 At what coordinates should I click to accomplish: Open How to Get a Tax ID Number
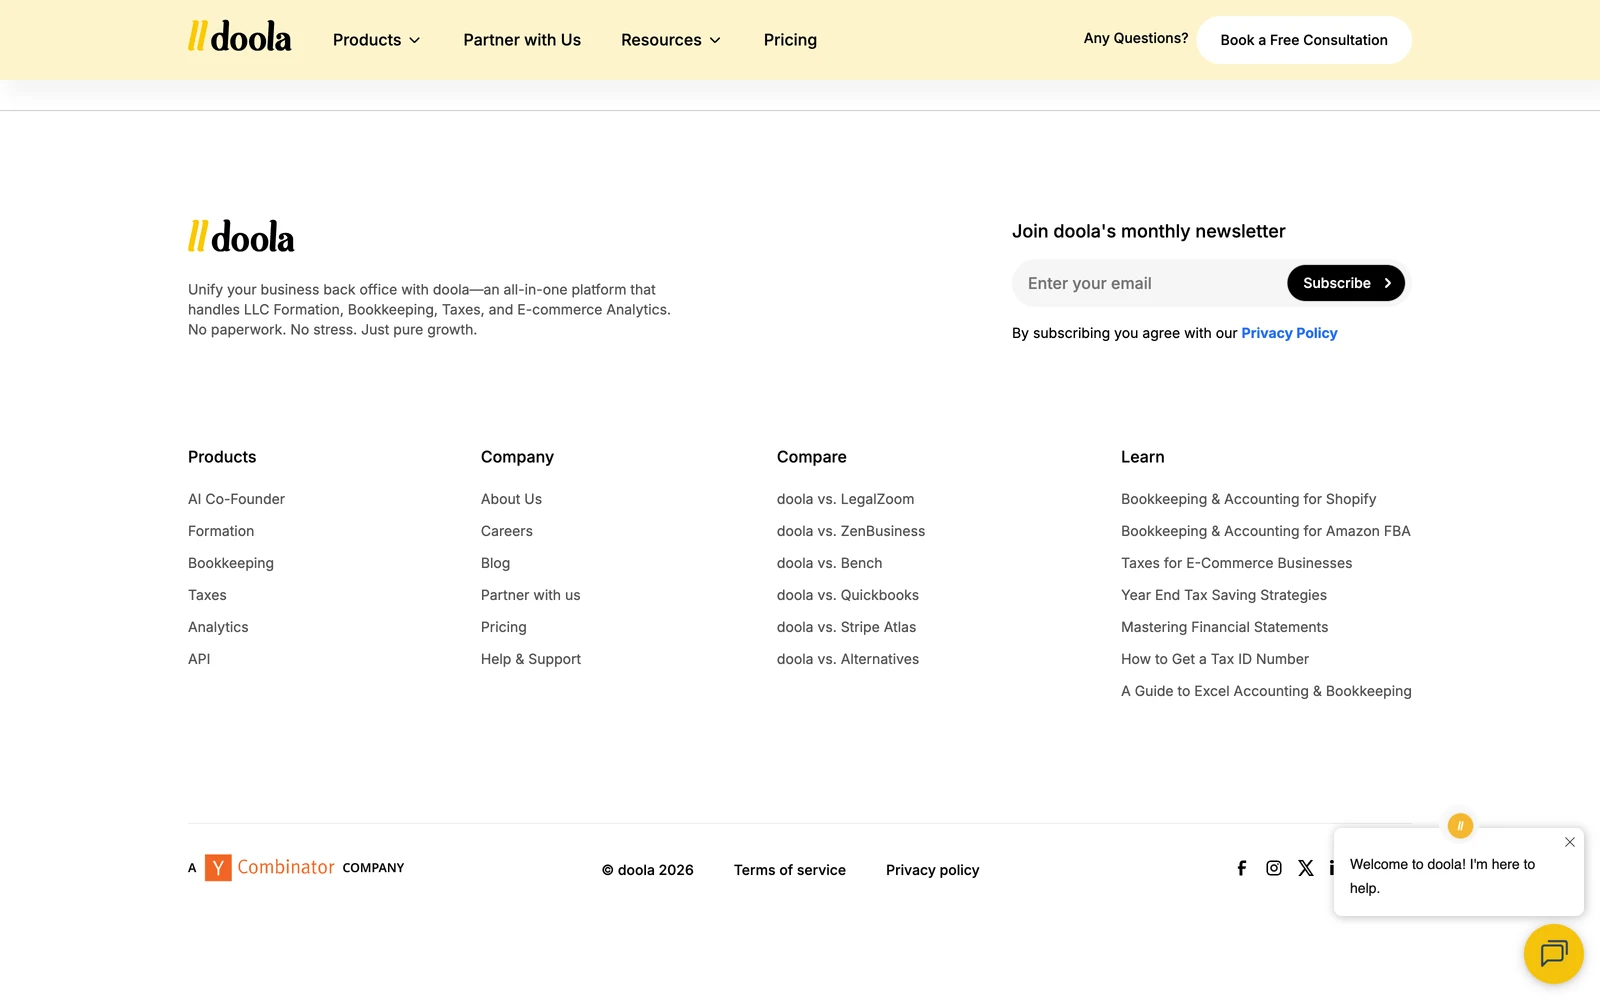[1215, 659]
